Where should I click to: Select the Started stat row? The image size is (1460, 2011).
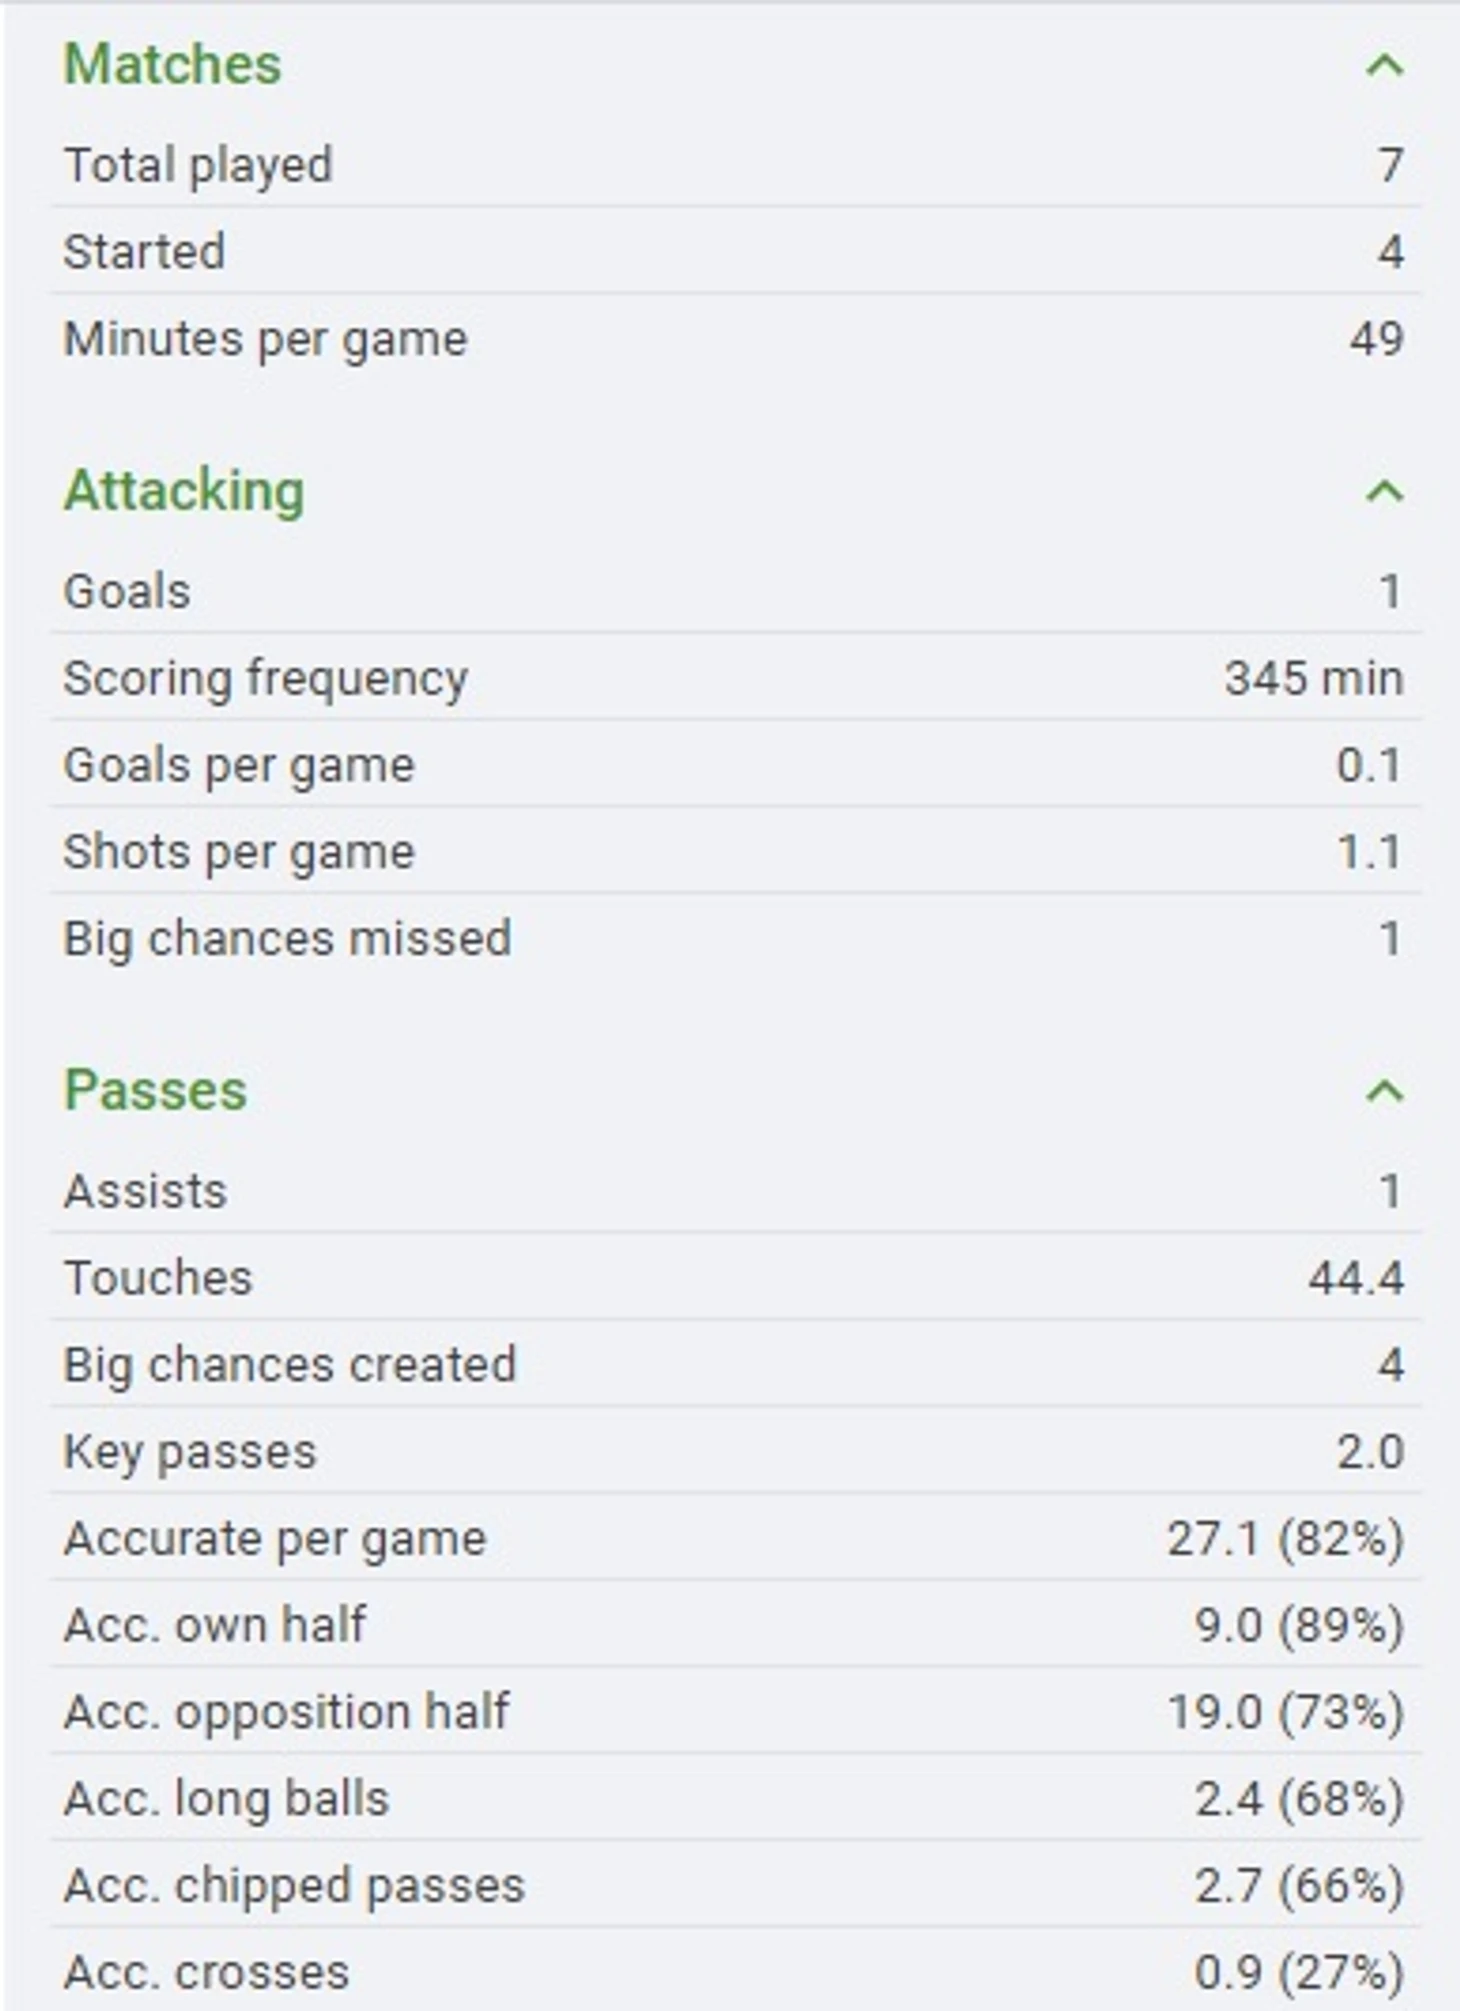point(735,251)
